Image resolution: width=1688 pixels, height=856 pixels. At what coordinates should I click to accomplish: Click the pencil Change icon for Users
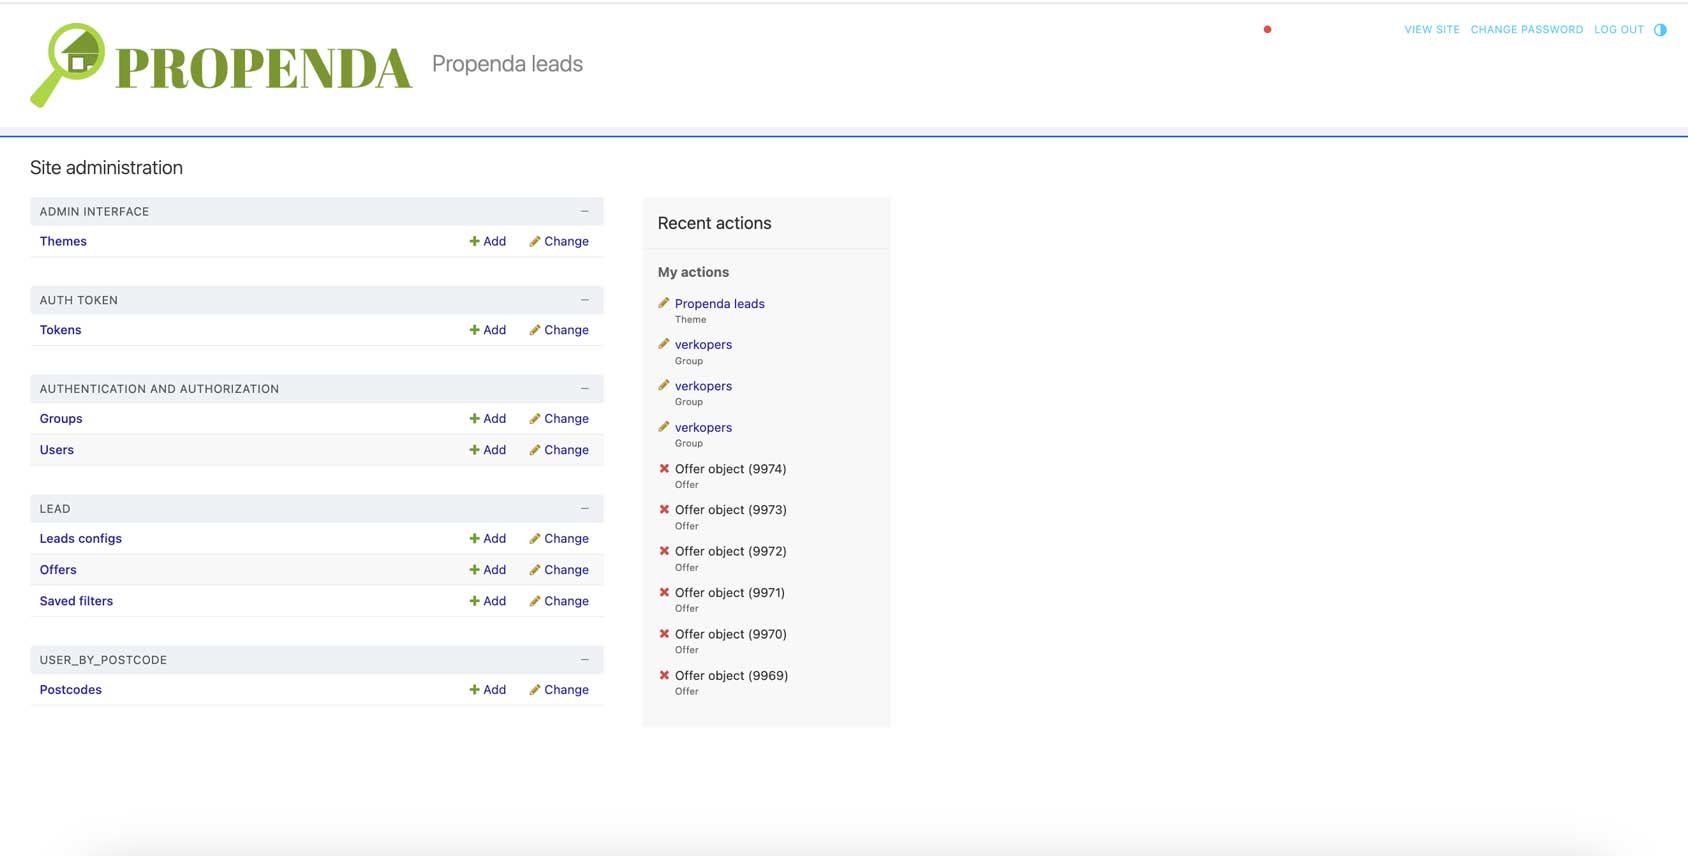535,450
